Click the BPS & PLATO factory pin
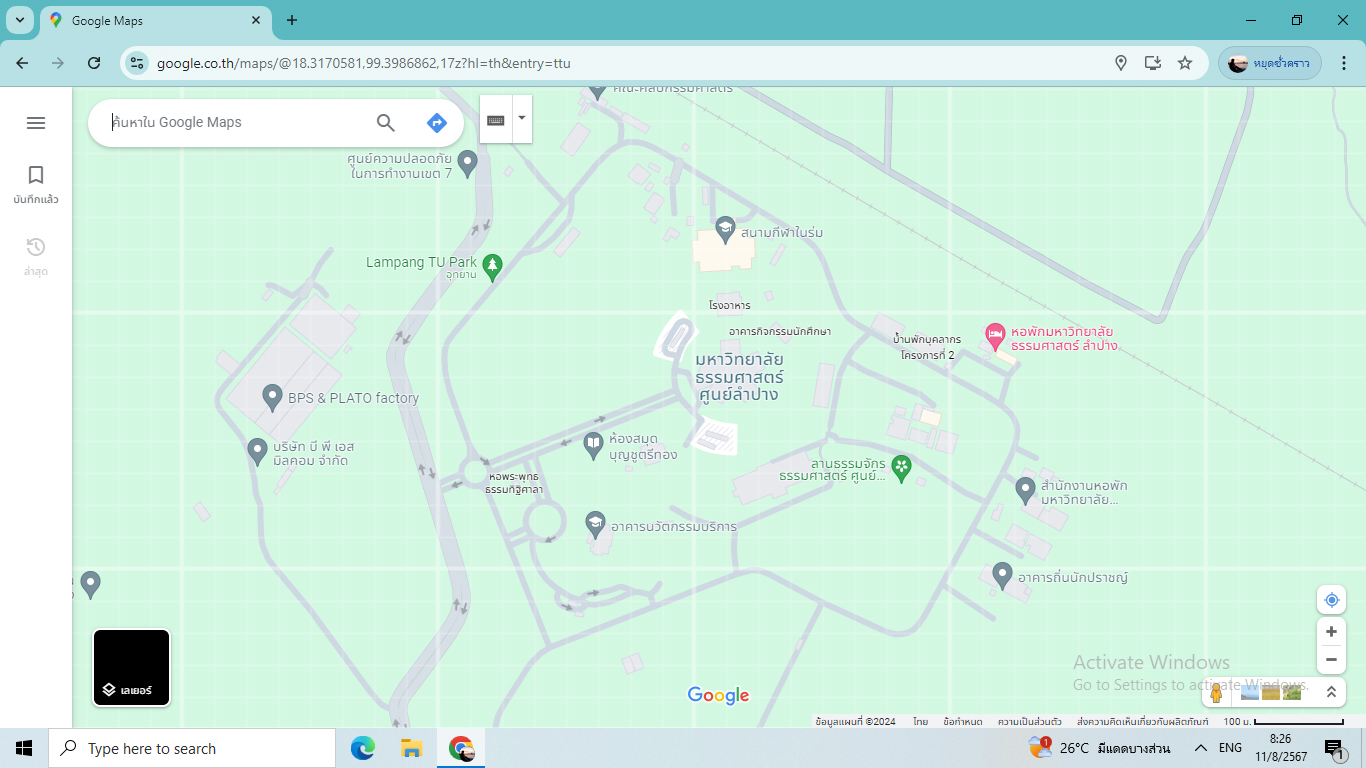Viewport: 1366px width, 768px height. (x=272, y=397)
